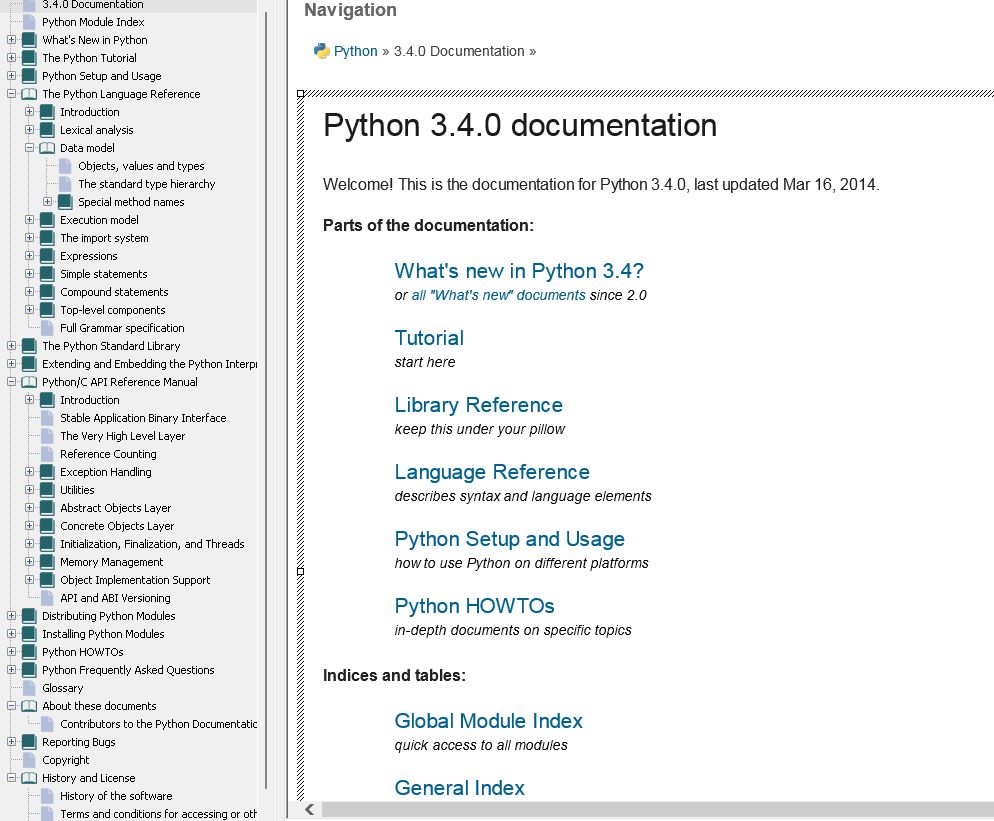Expand the What's New in Python node
The image size is (994, 821).
11,39
